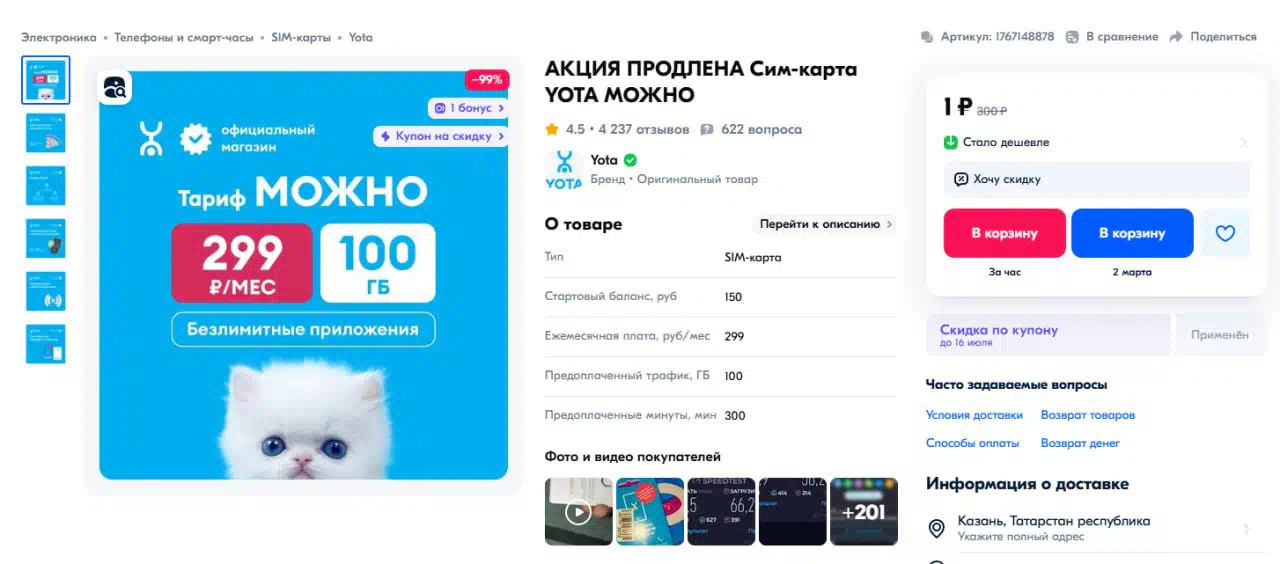Play the first customer video thumbnail
This screenshot has width=1280, height=564.
(x=578, y=512)
